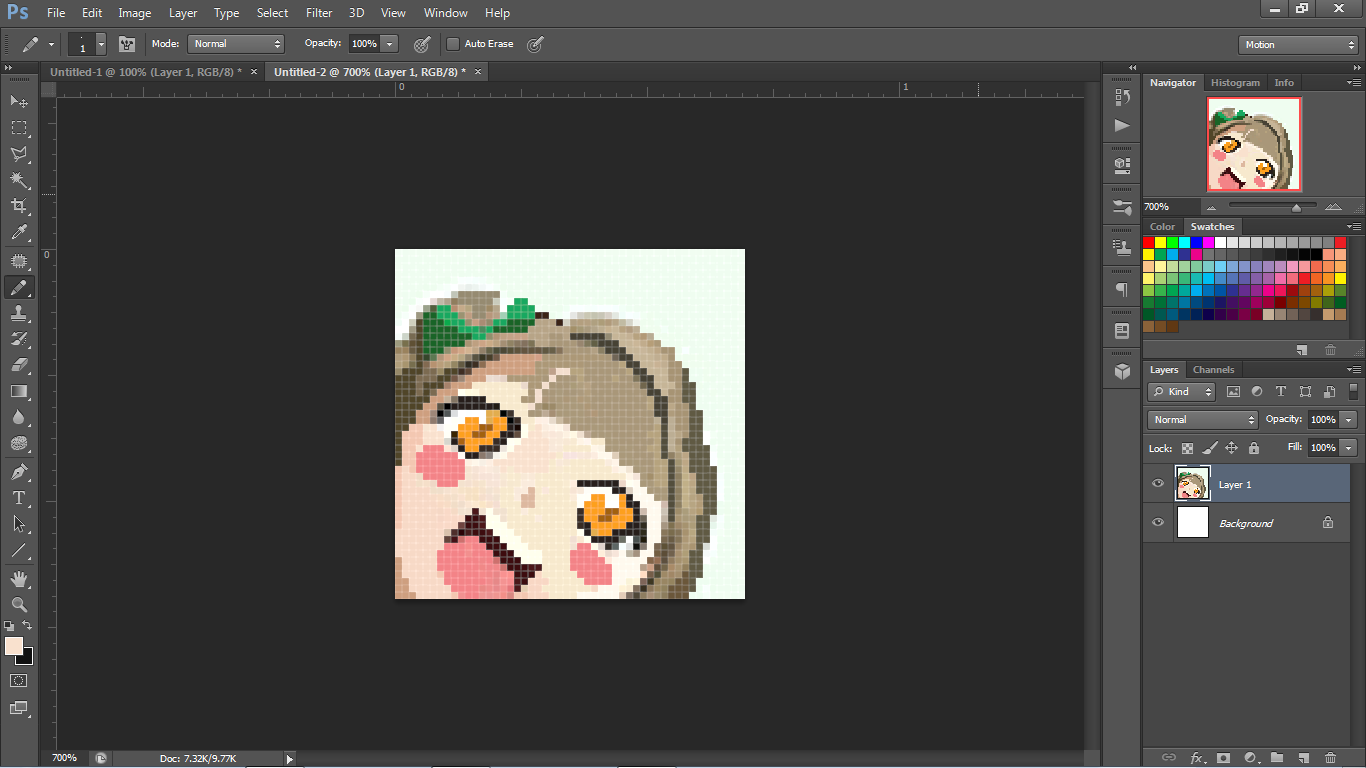Delete the selected layer
This screenshot has width=1366, height=768.
point(1330,758)
